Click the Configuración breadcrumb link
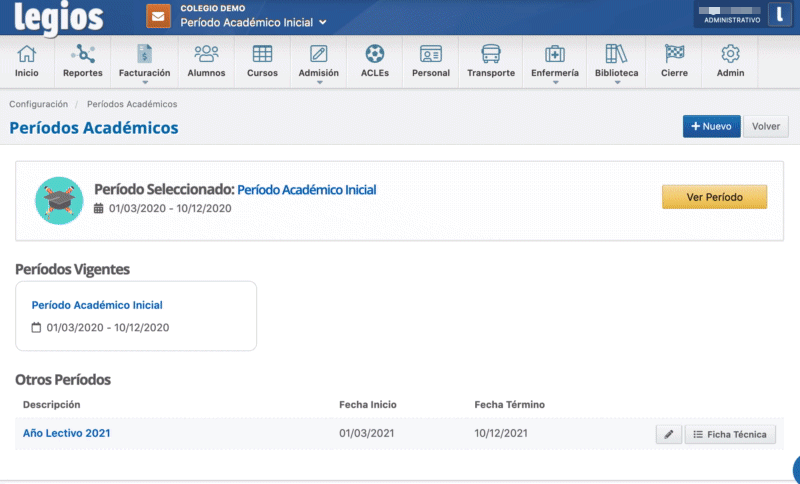 coord(39,104)
